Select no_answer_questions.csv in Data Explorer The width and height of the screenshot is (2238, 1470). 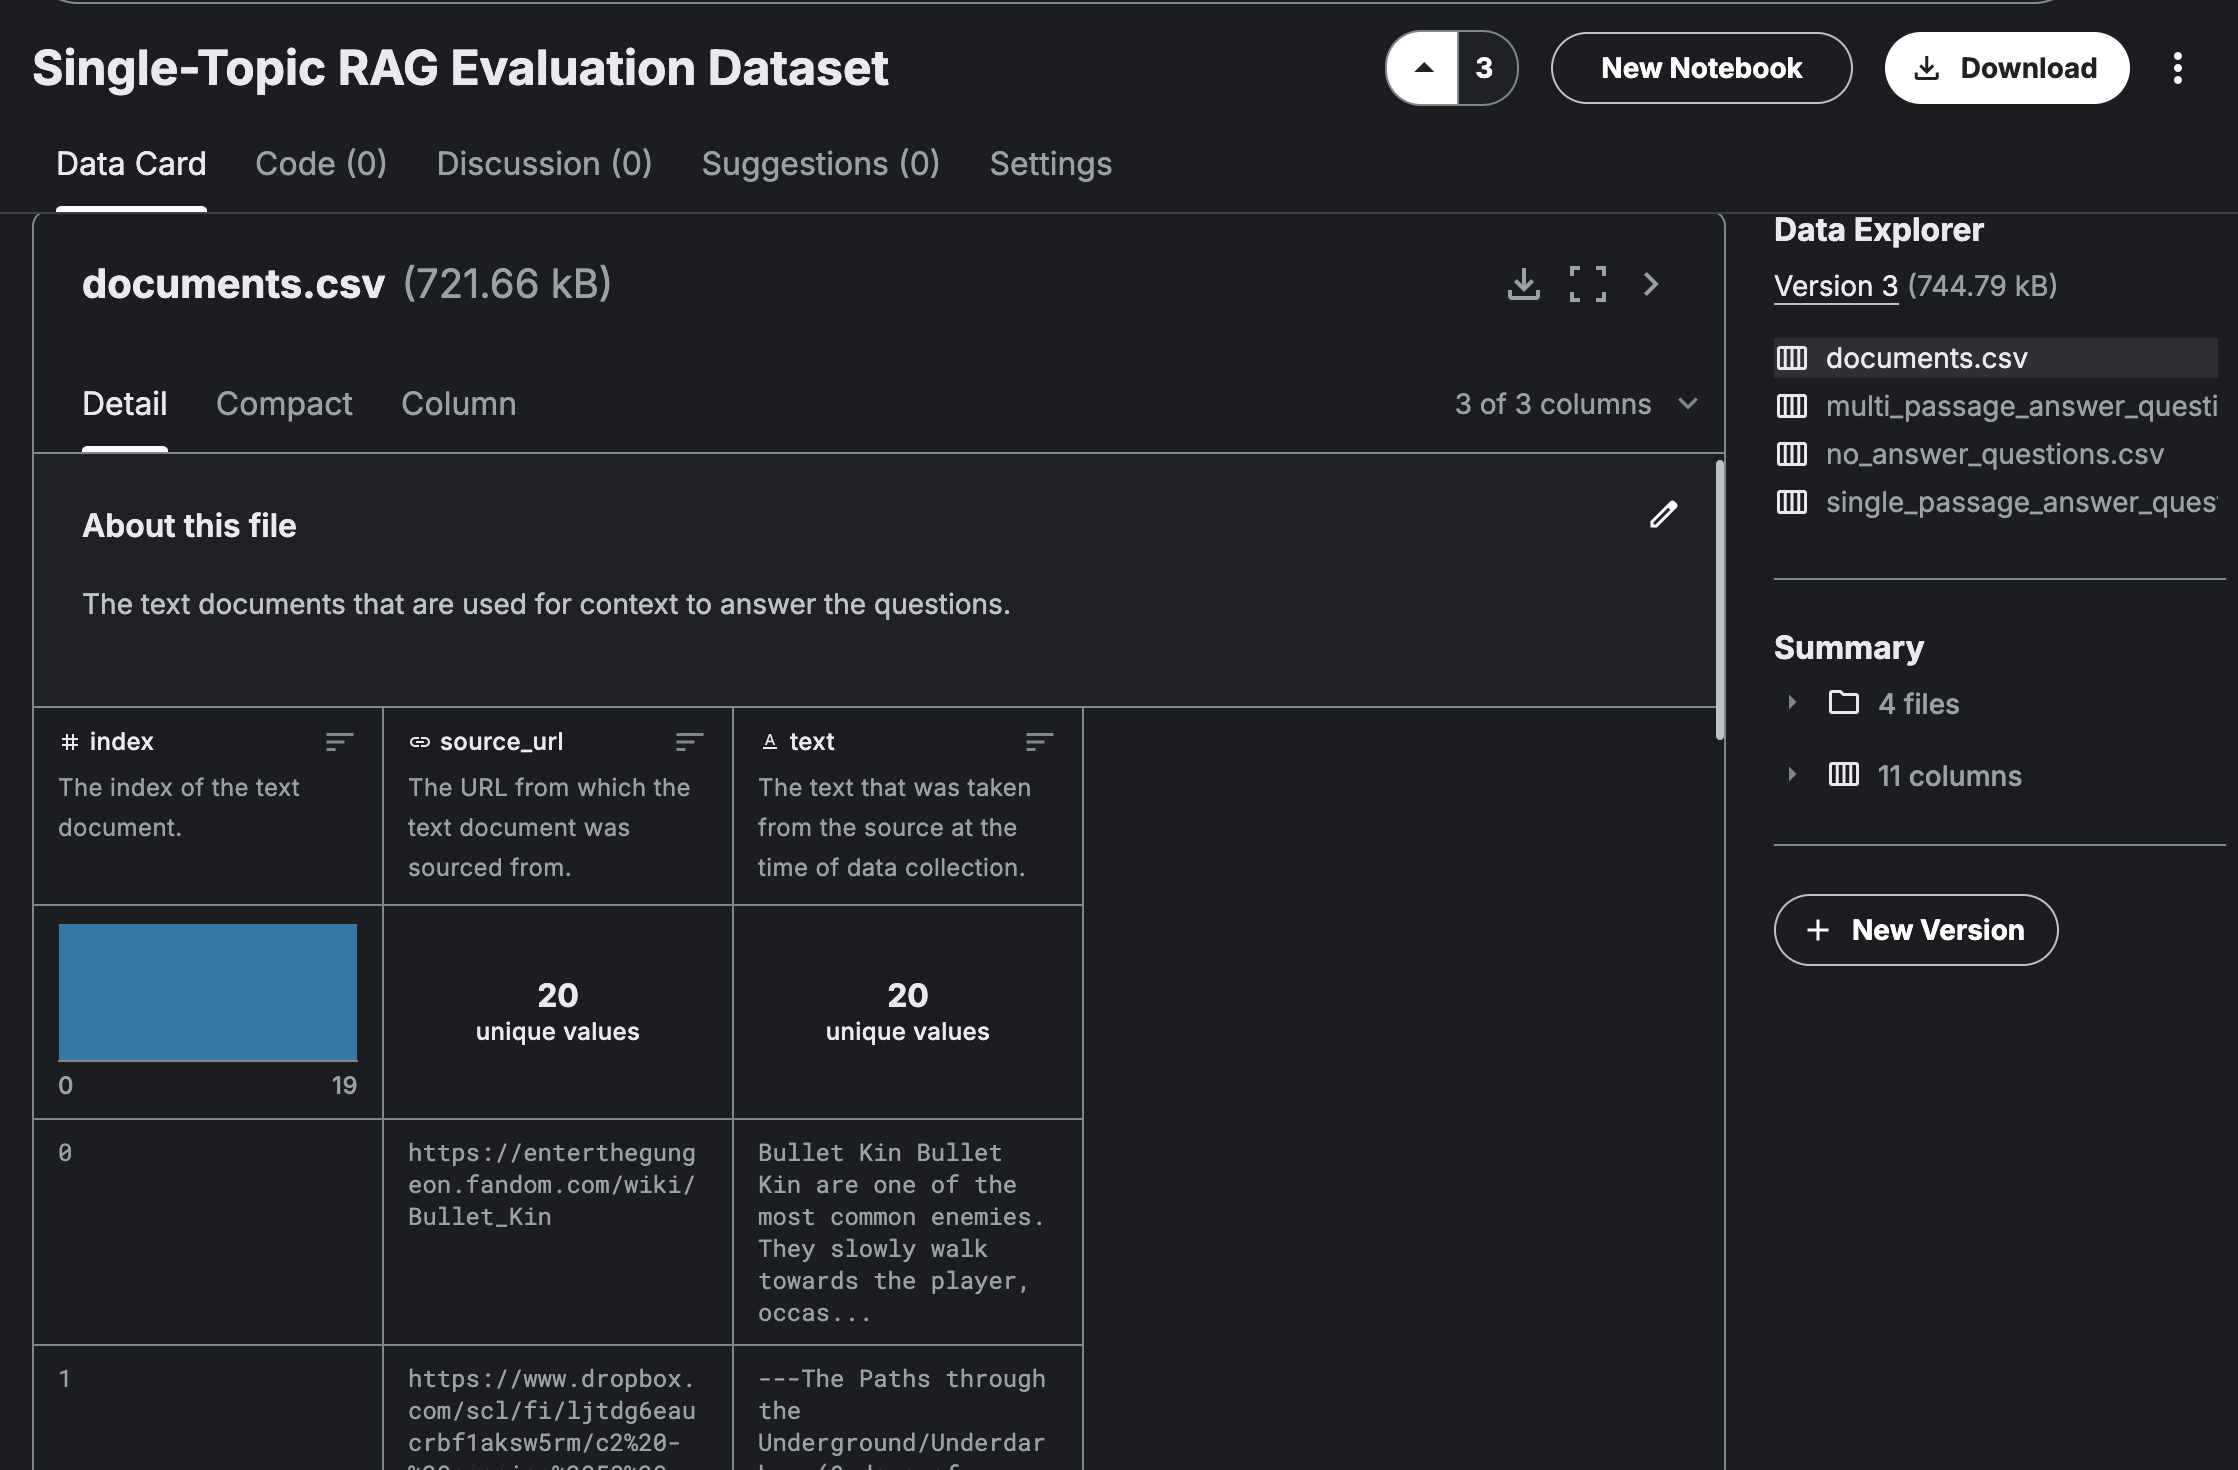click(x=1995, y=454)
